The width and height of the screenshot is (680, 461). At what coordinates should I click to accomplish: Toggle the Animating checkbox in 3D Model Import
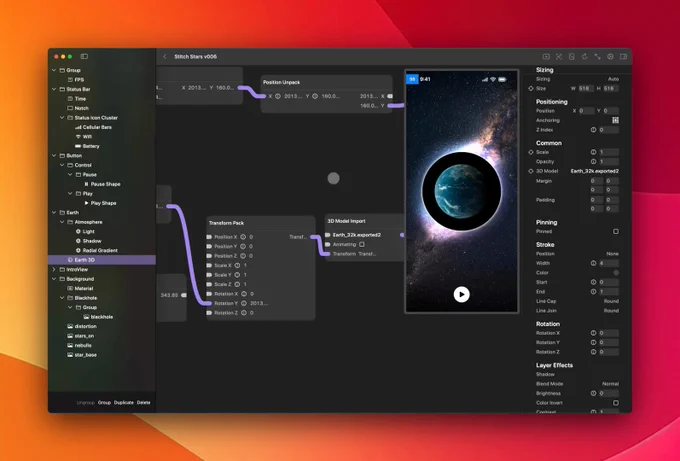(362, 245)
